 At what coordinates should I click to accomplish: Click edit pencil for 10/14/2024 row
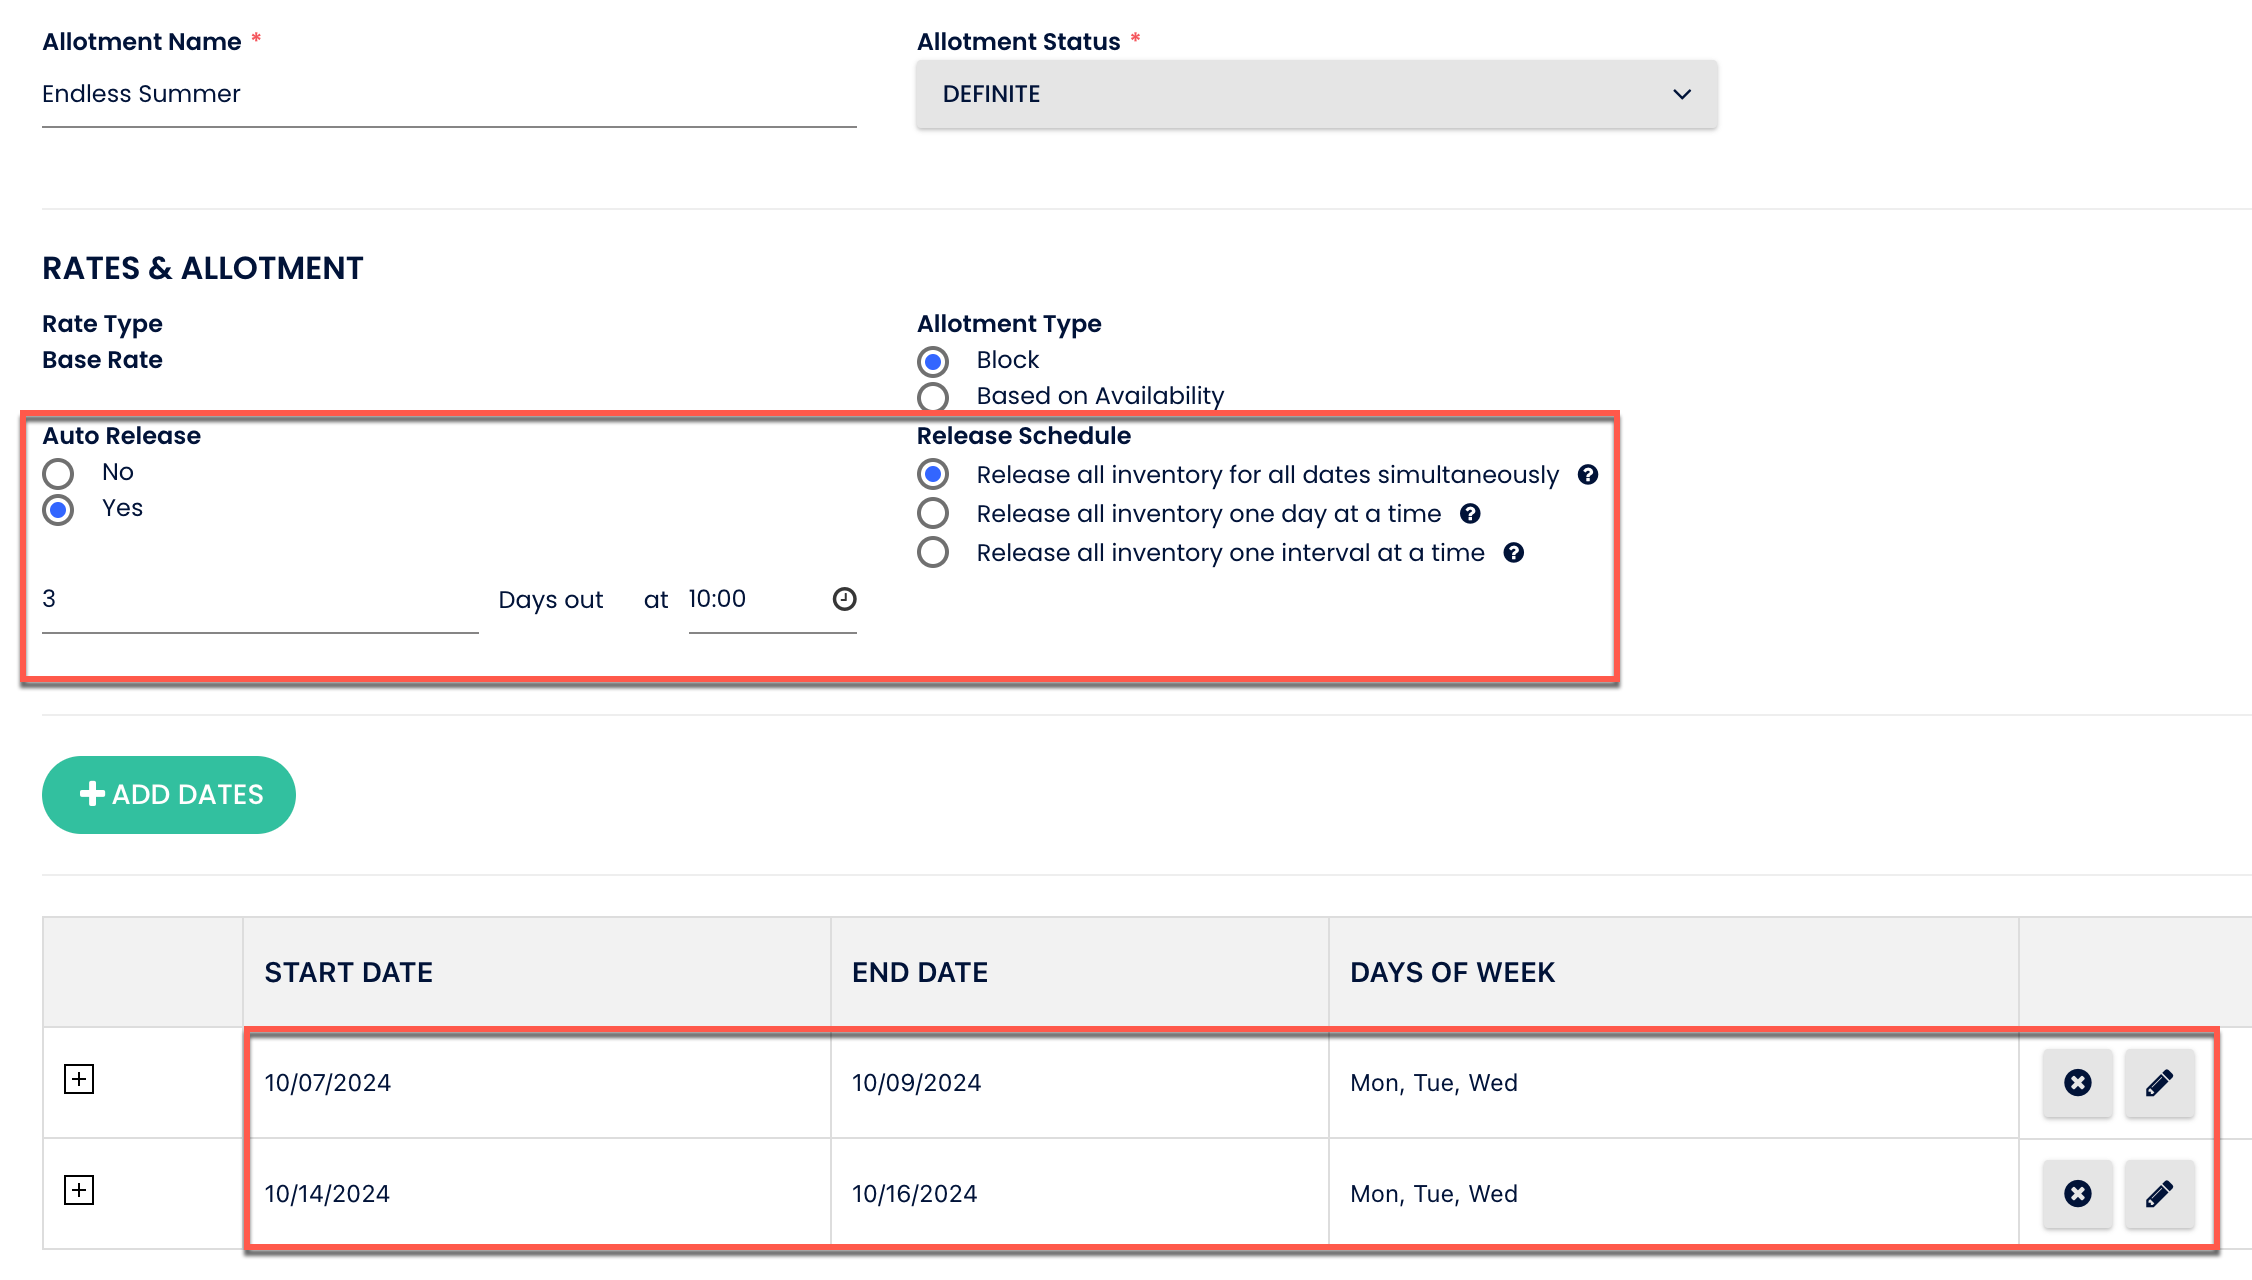click(2159, 1193)
